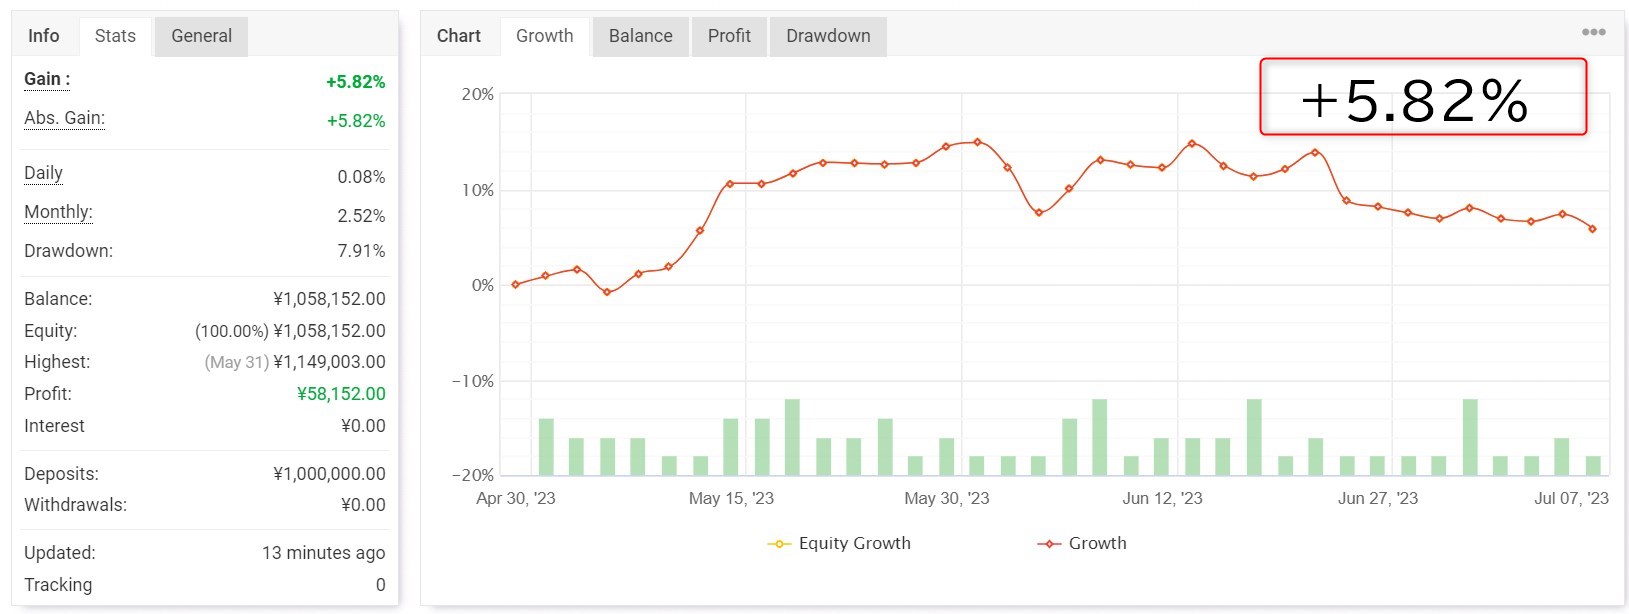Show the Balance chart tab

click(640, 36)
